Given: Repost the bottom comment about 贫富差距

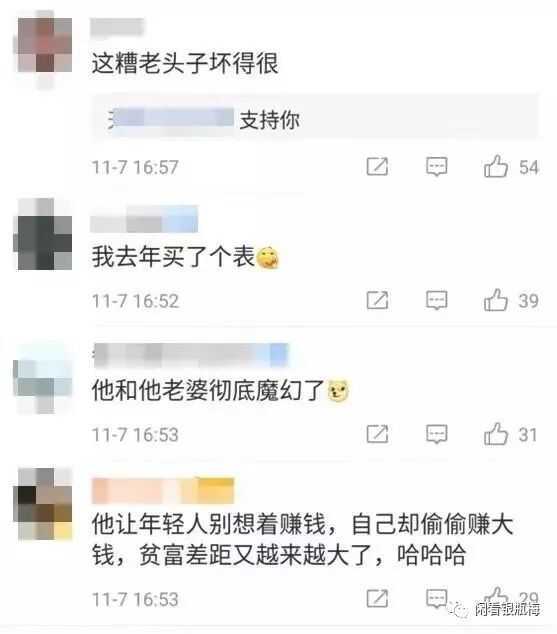Looking at the screenshot, I should pos(377,598).
